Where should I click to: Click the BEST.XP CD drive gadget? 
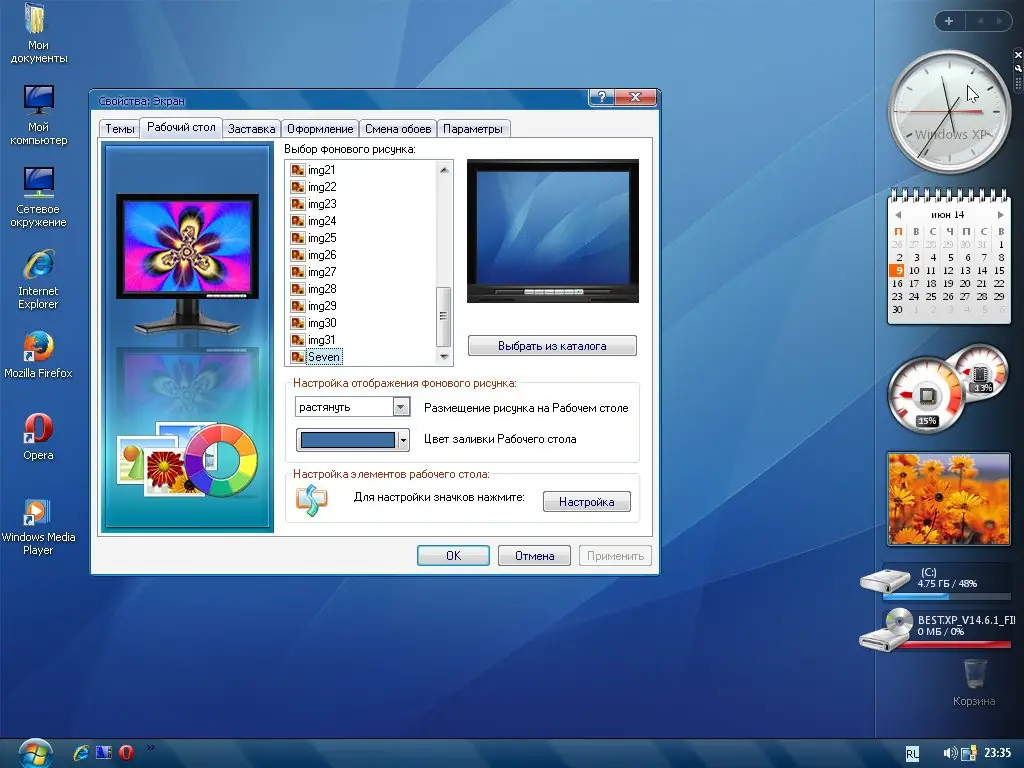point(937,629)
